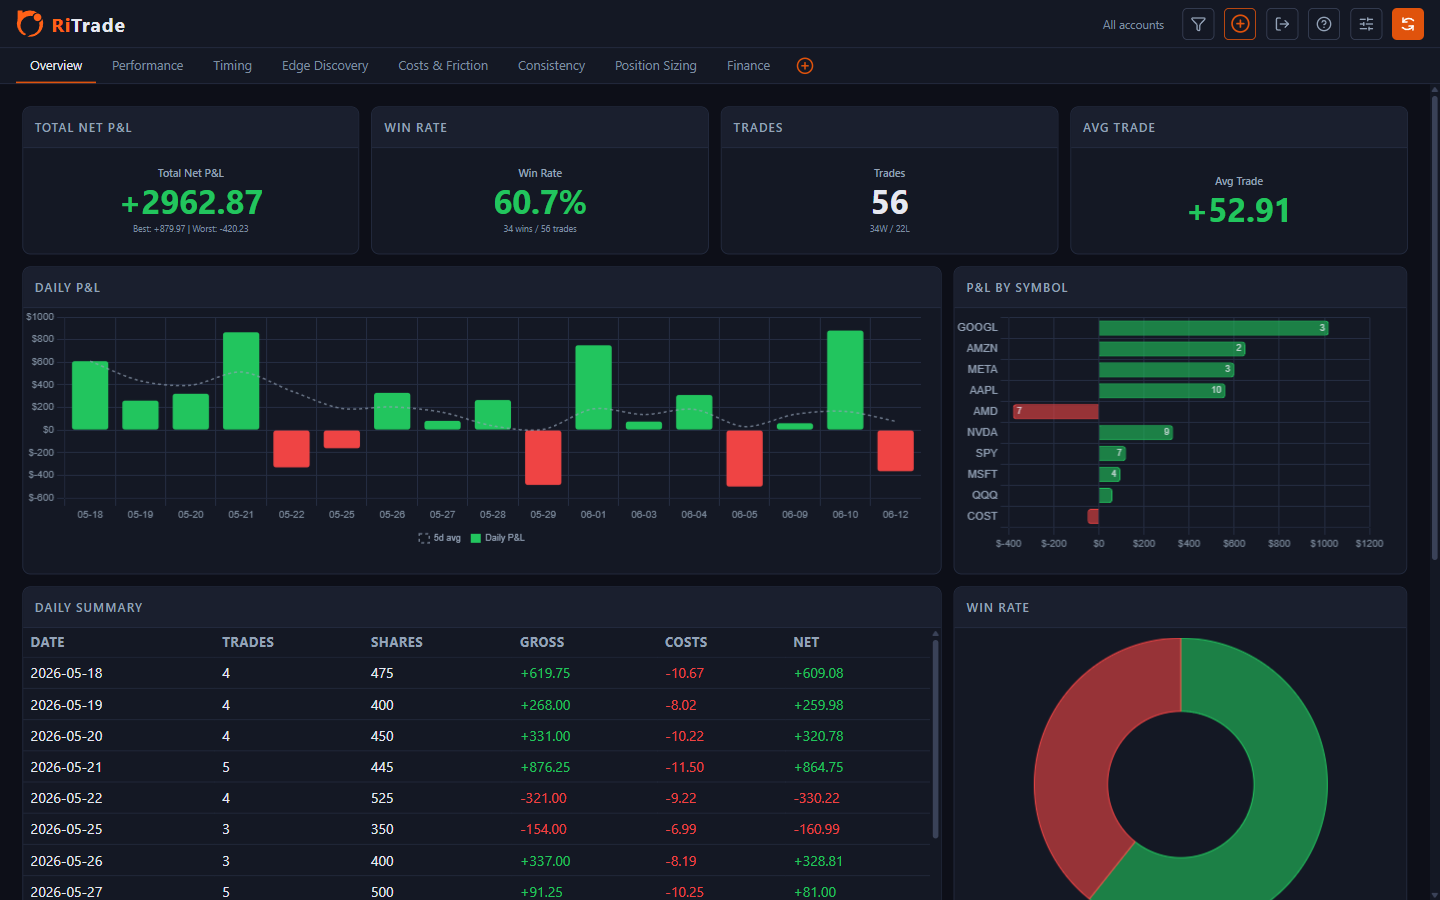Sort by the GROSS column header
This screenshot has width=1440, height=900.
(542, 642)
